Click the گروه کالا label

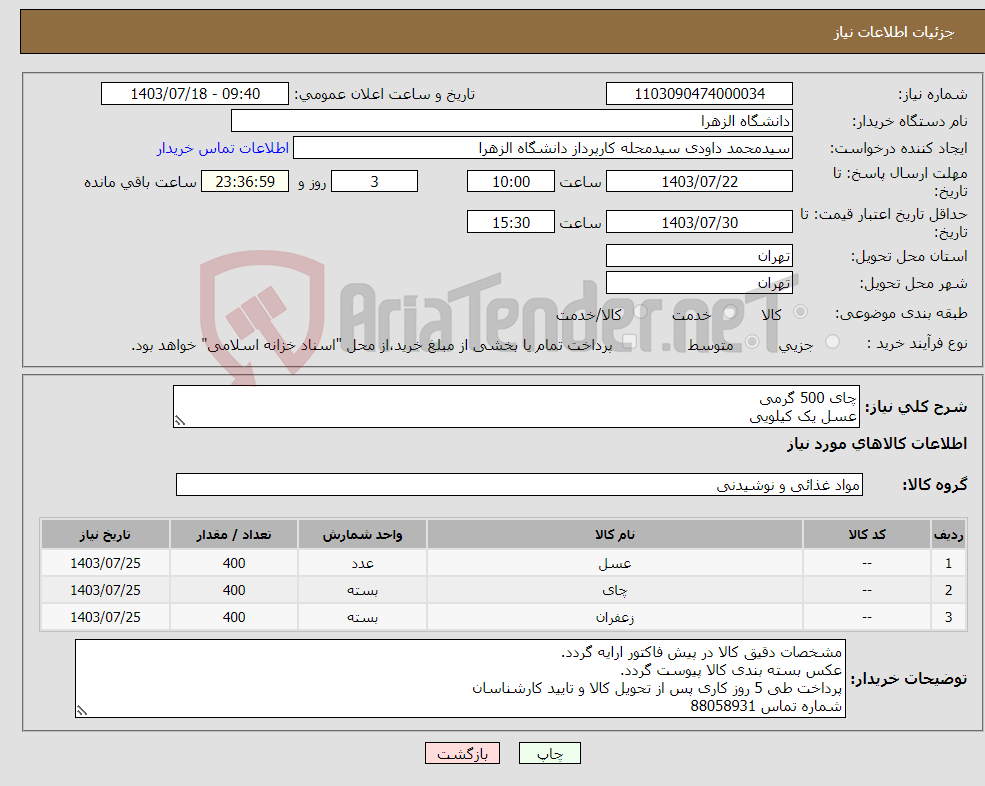pyautogui.click(x=935, y=484)
